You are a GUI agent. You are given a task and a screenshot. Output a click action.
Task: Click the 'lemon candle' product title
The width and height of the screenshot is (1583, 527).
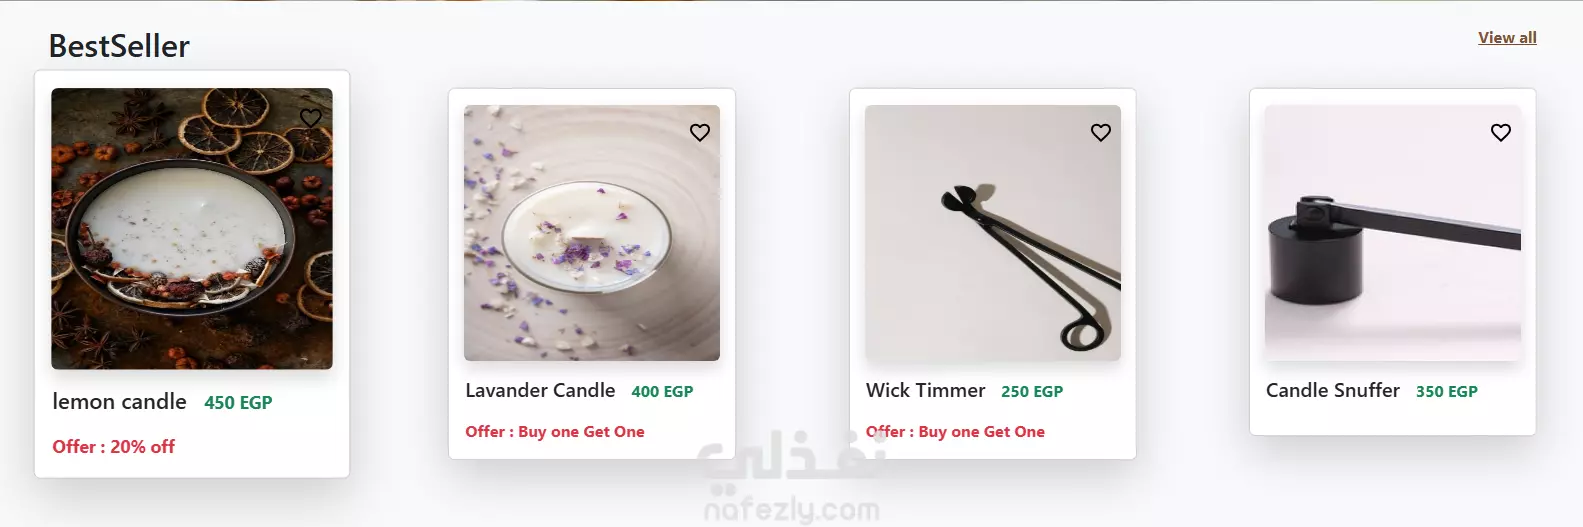119,402
